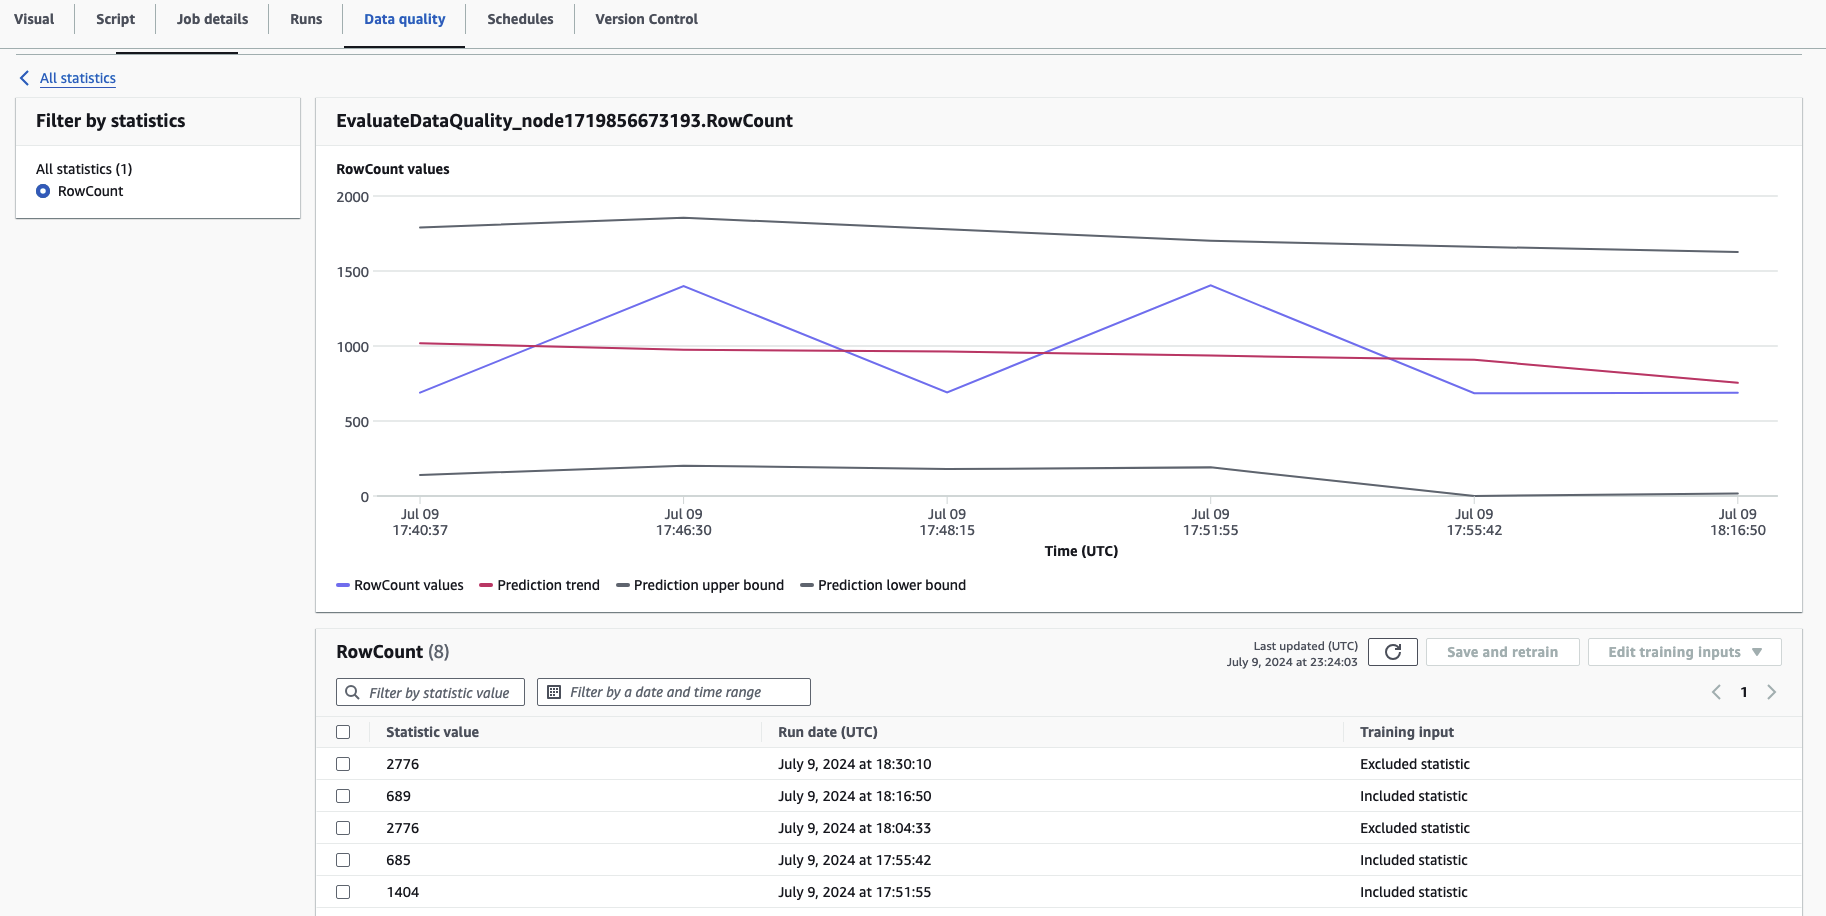Toggle Prediction lower bound legend swatch
The image size is (1826, 916).
pos(807,585)
